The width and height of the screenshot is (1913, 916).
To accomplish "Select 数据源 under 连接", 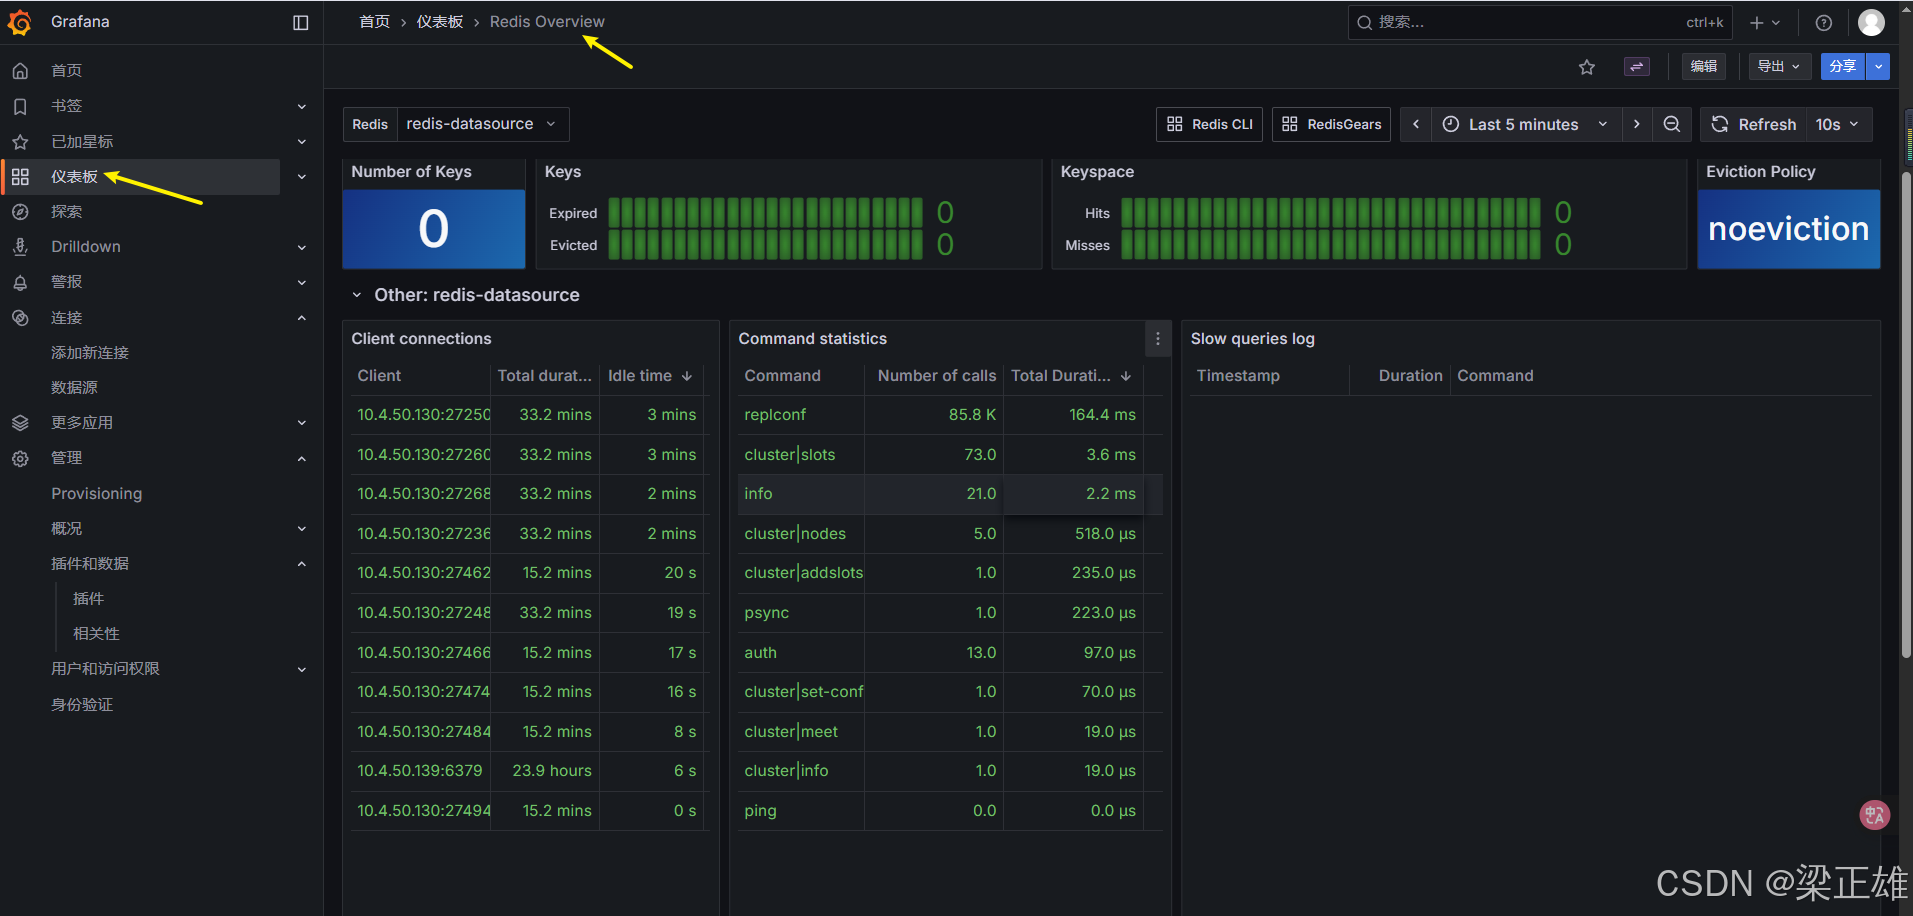I will point(75,388).
